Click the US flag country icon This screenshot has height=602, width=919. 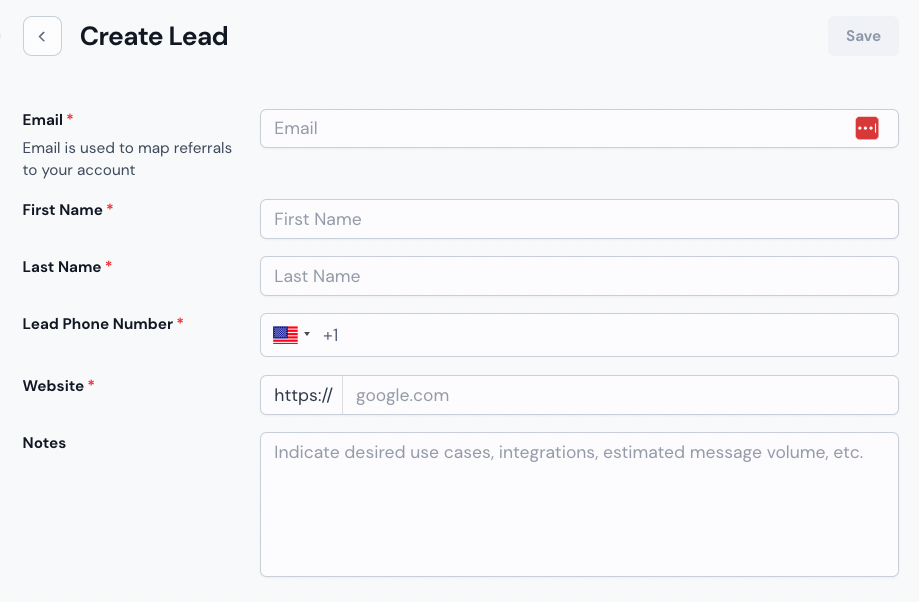coord(285,335)
